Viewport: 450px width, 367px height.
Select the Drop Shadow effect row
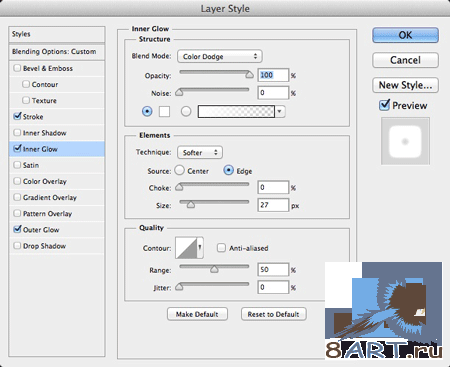pos(57,246)
